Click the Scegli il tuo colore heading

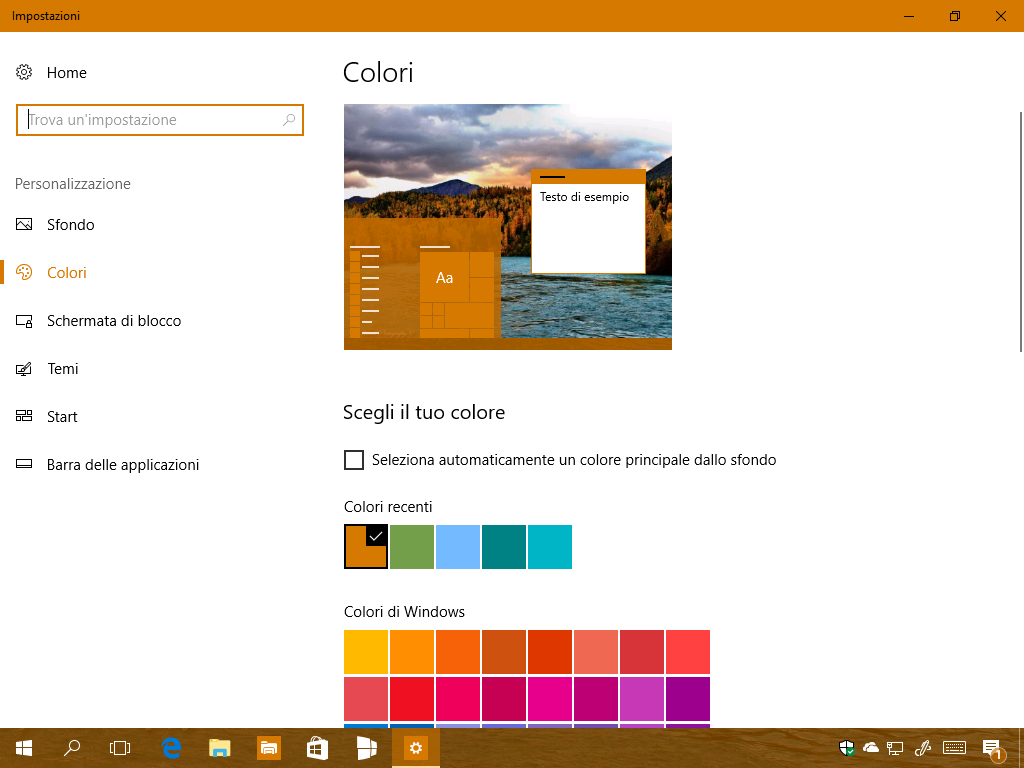424,413
